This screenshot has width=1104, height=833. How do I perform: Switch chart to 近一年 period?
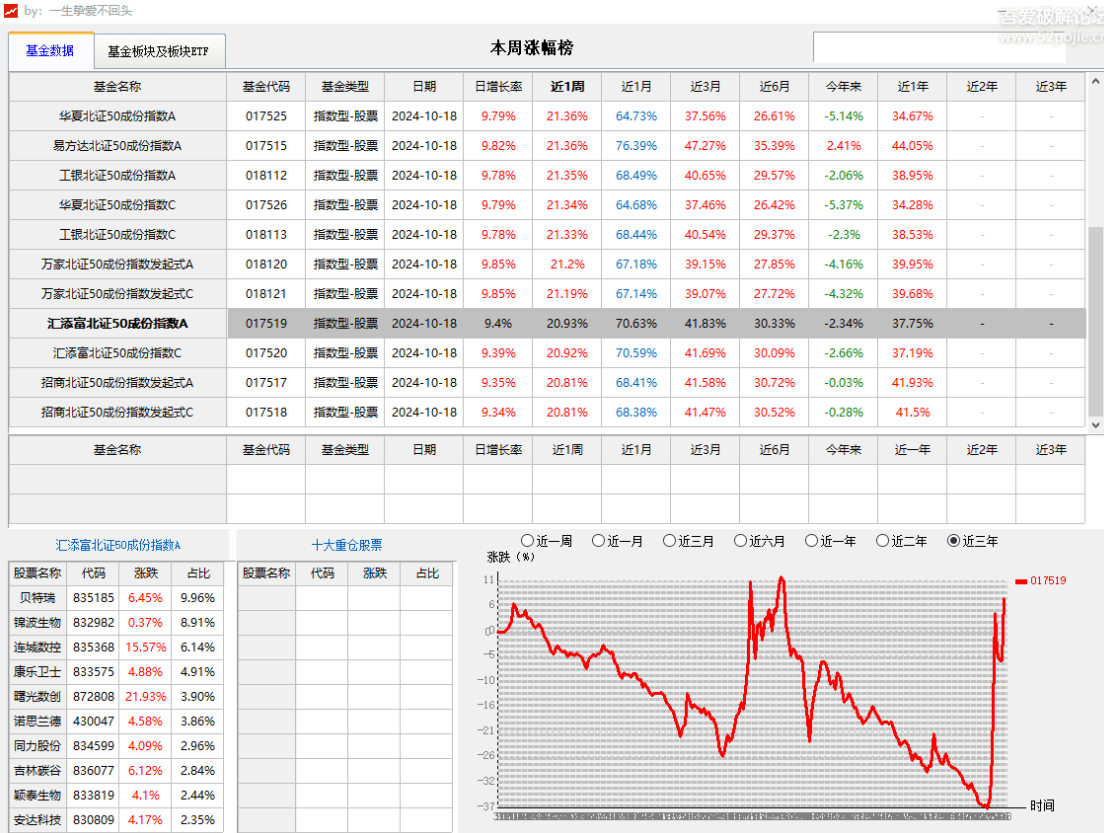812,541
